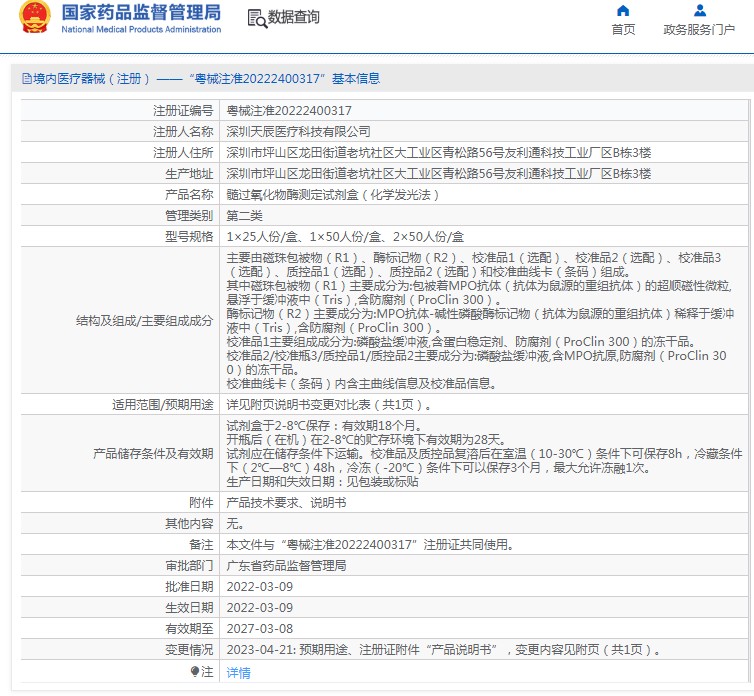Click the 注册人名称 row label

click(x=183, y=132)
